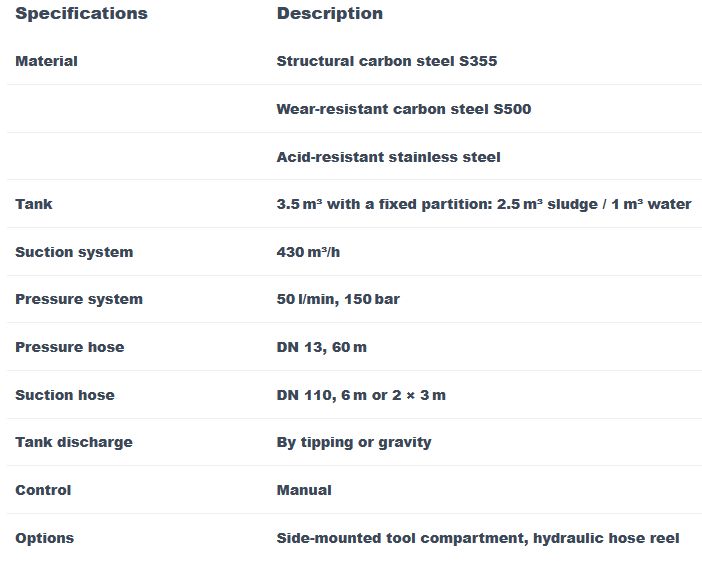
Task: Select the Suction system label
Action: click(74, 252)
